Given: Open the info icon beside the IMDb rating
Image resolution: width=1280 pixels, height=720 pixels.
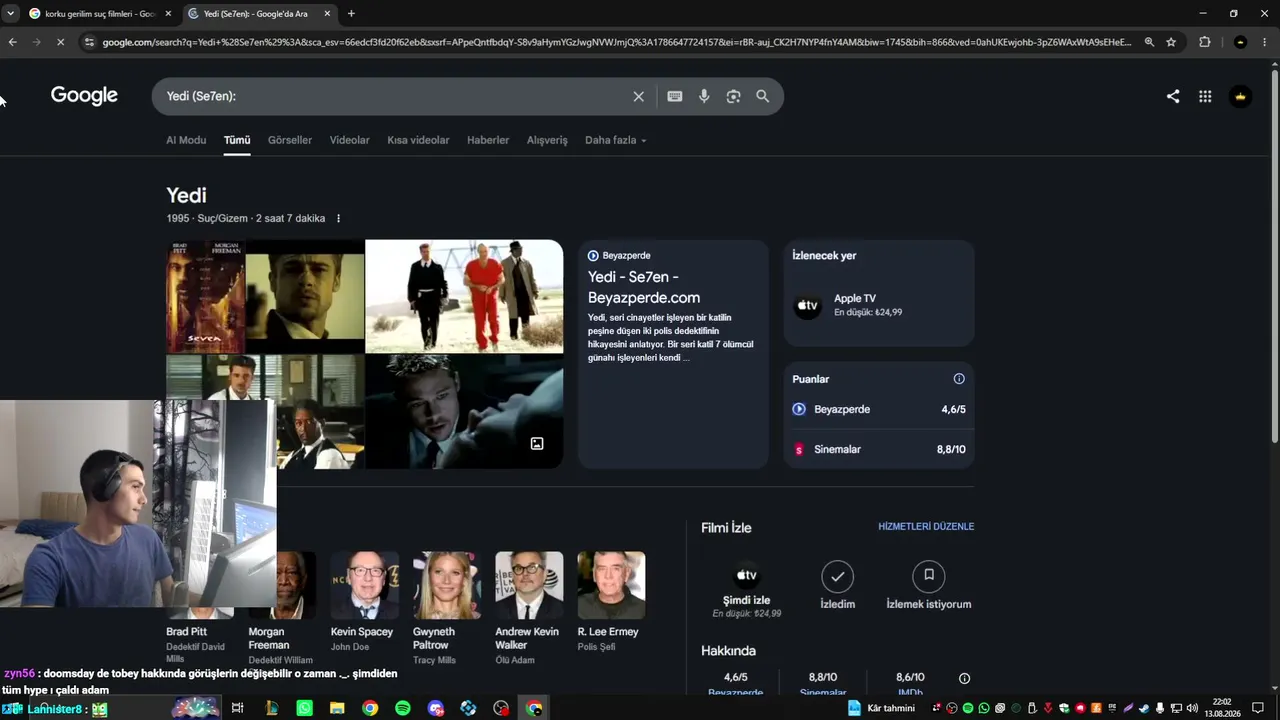Looking at the screenshot, I should (x=964, y=678).
